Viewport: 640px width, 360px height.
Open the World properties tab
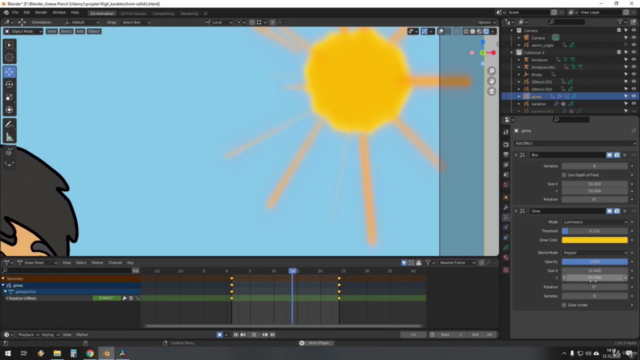click(506, 185)
